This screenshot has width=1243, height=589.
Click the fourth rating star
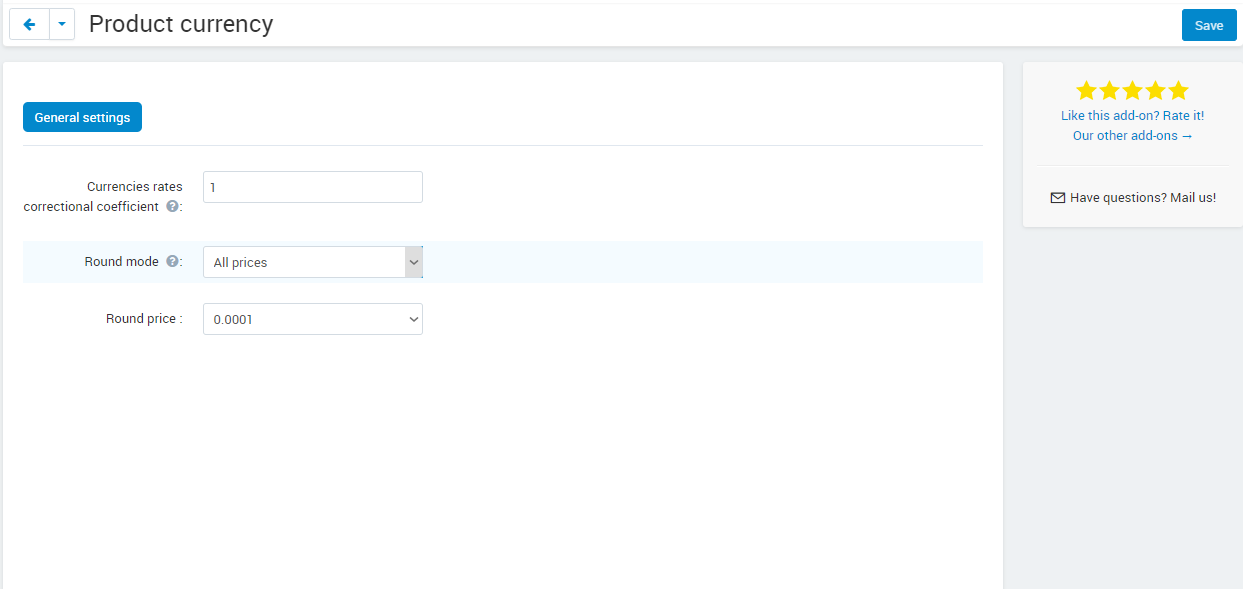pos(1155,91)
